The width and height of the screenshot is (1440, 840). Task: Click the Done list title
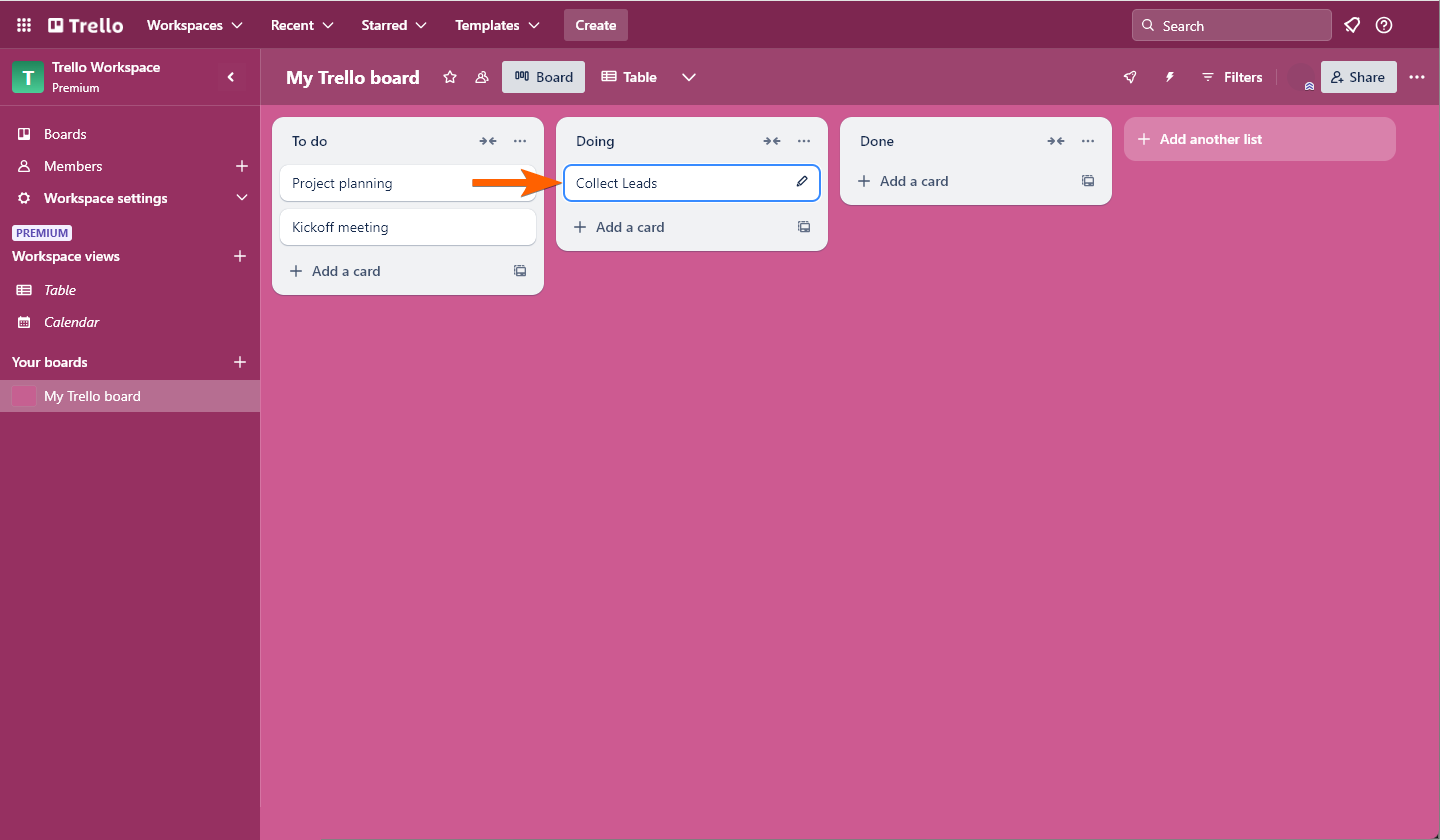click(x=877, y=141)
